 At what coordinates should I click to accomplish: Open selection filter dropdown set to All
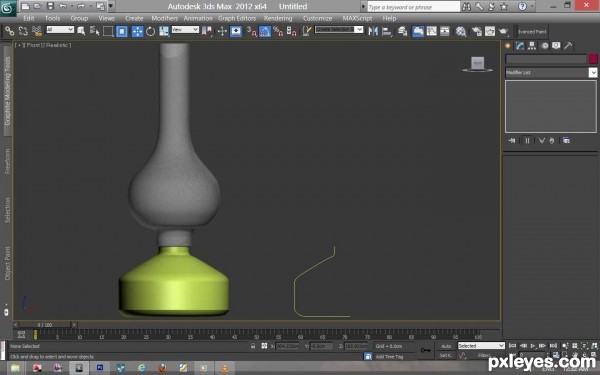click(x=60, y=29)
